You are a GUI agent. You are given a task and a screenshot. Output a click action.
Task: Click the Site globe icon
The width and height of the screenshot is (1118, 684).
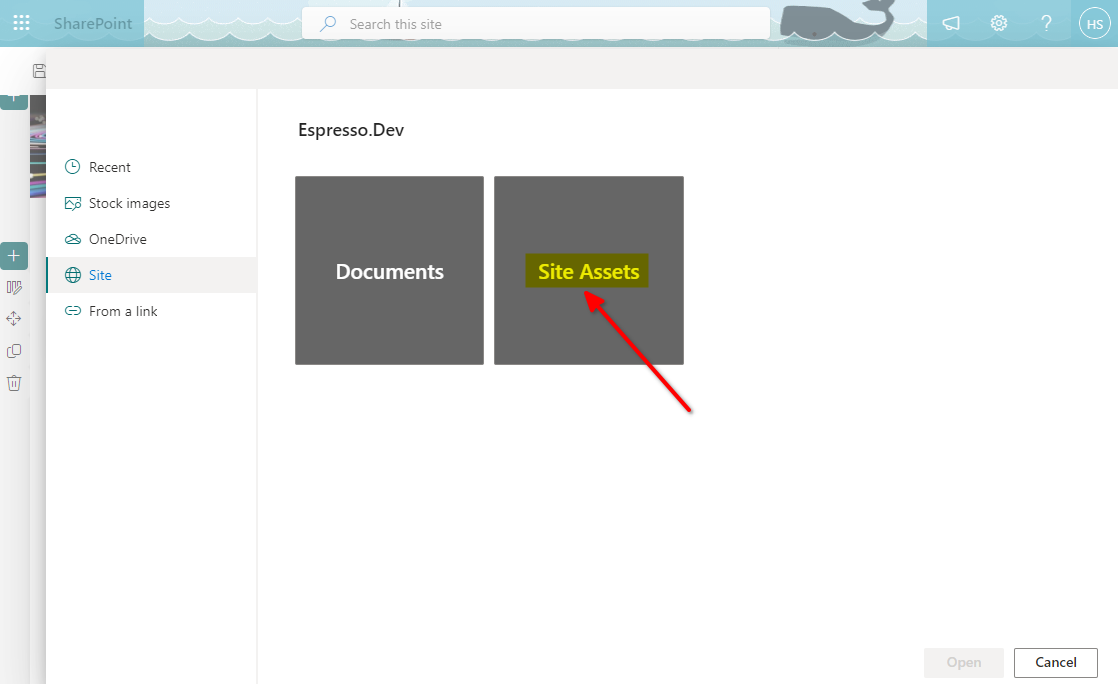coord(73,275)
